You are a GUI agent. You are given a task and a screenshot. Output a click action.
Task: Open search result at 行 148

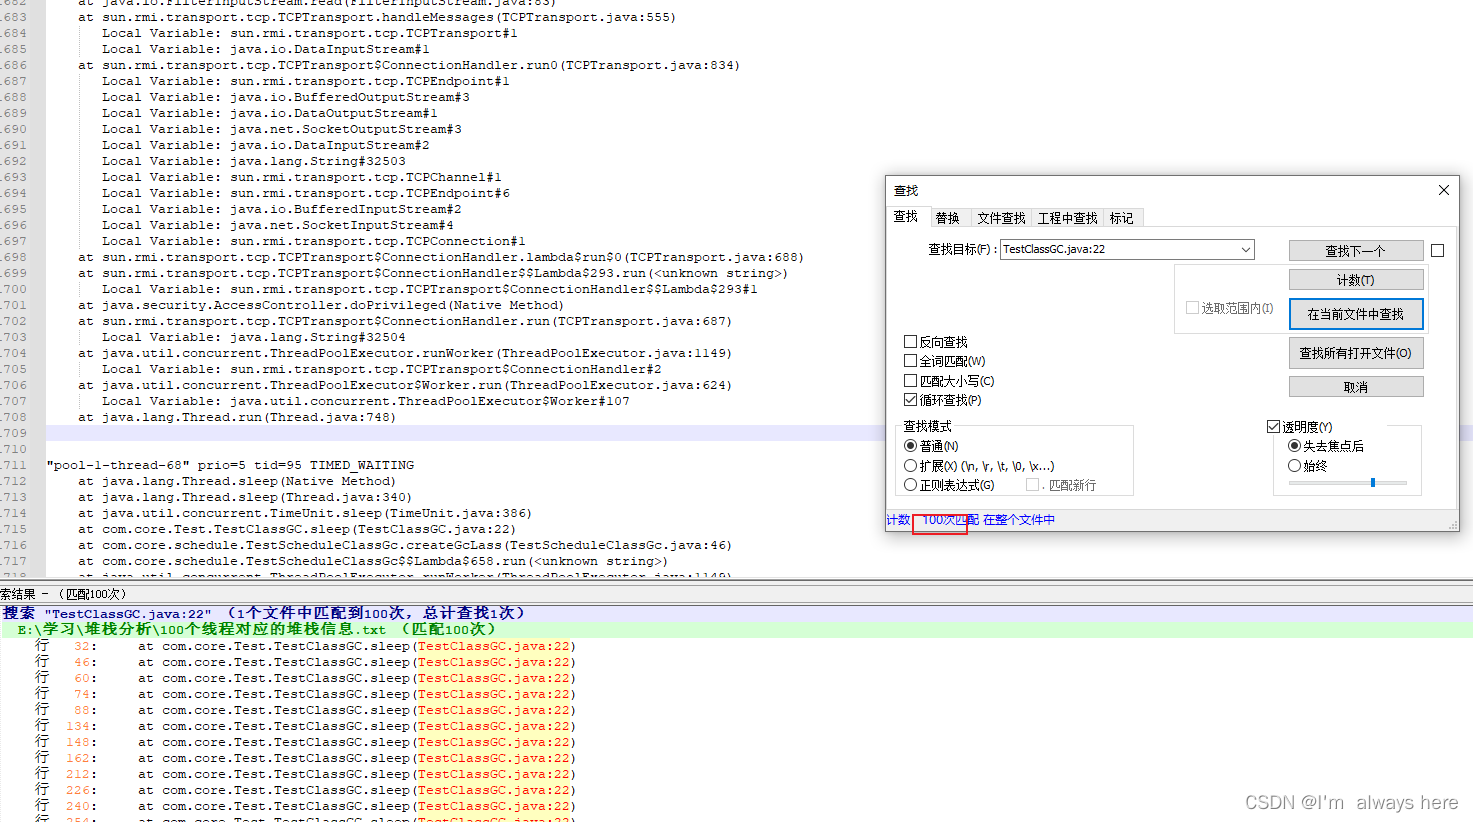pyautogui.click(x=304, y=742)
